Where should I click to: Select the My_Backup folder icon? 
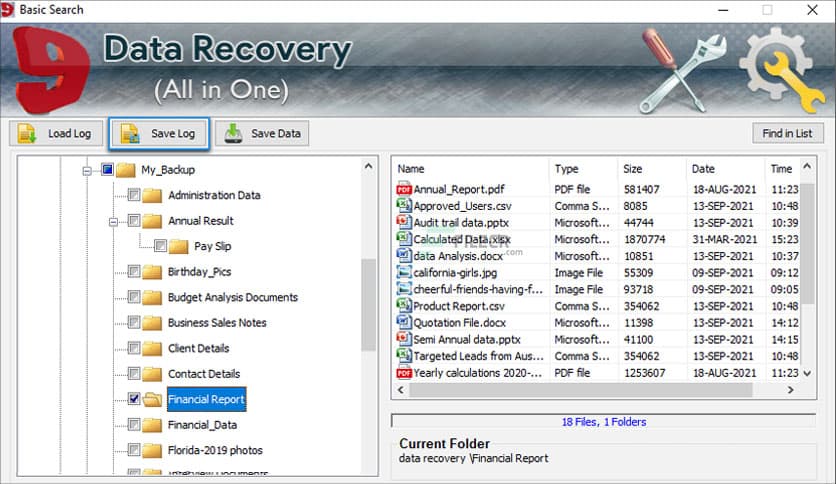click(x=126, y=170)
